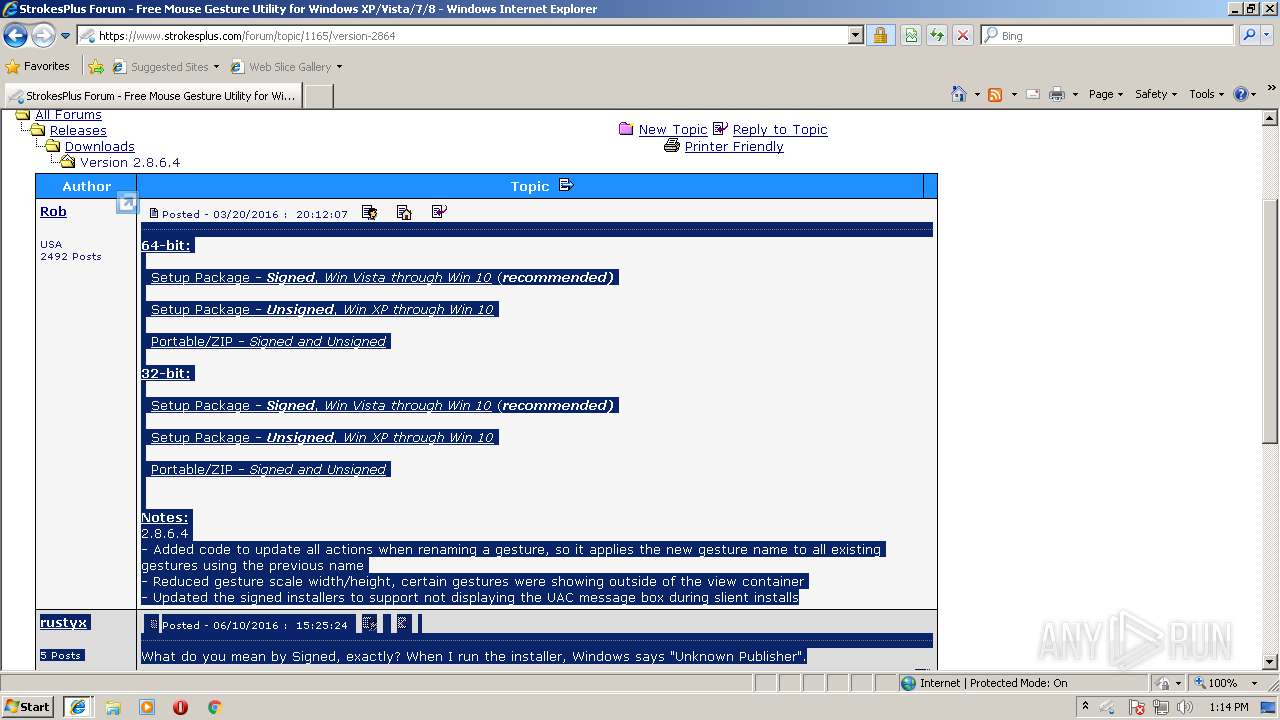Open a new blank tab
Viewport: 1280px width, 720px height.
pyautogui.click(x=318, y=96)
